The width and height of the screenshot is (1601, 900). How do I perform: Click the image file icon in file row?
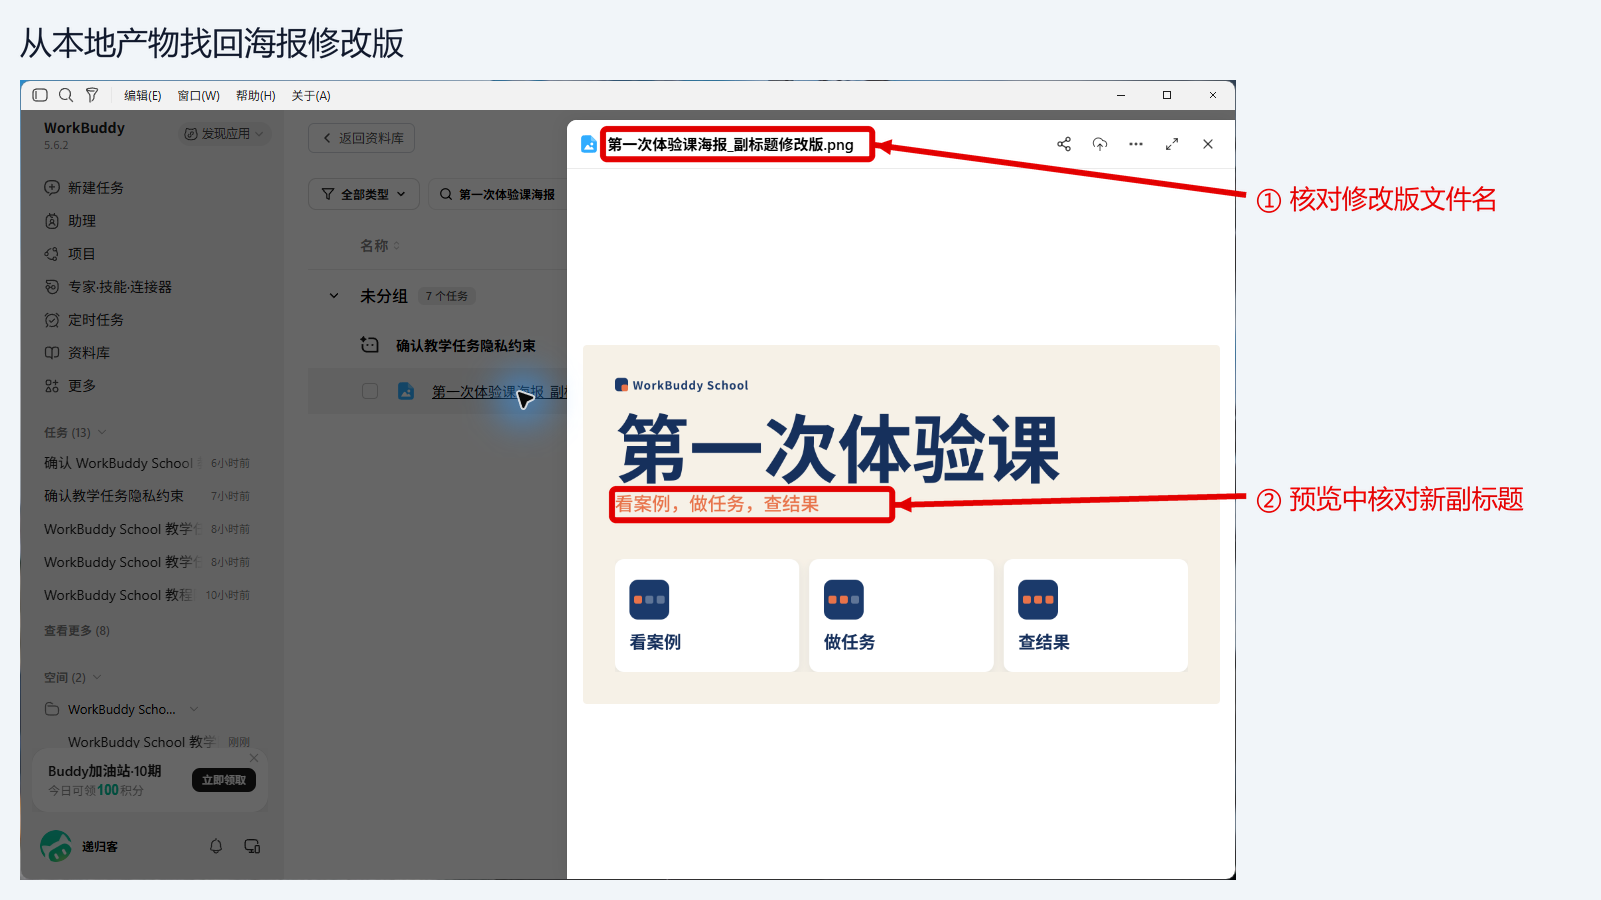[x=406, y=391]
